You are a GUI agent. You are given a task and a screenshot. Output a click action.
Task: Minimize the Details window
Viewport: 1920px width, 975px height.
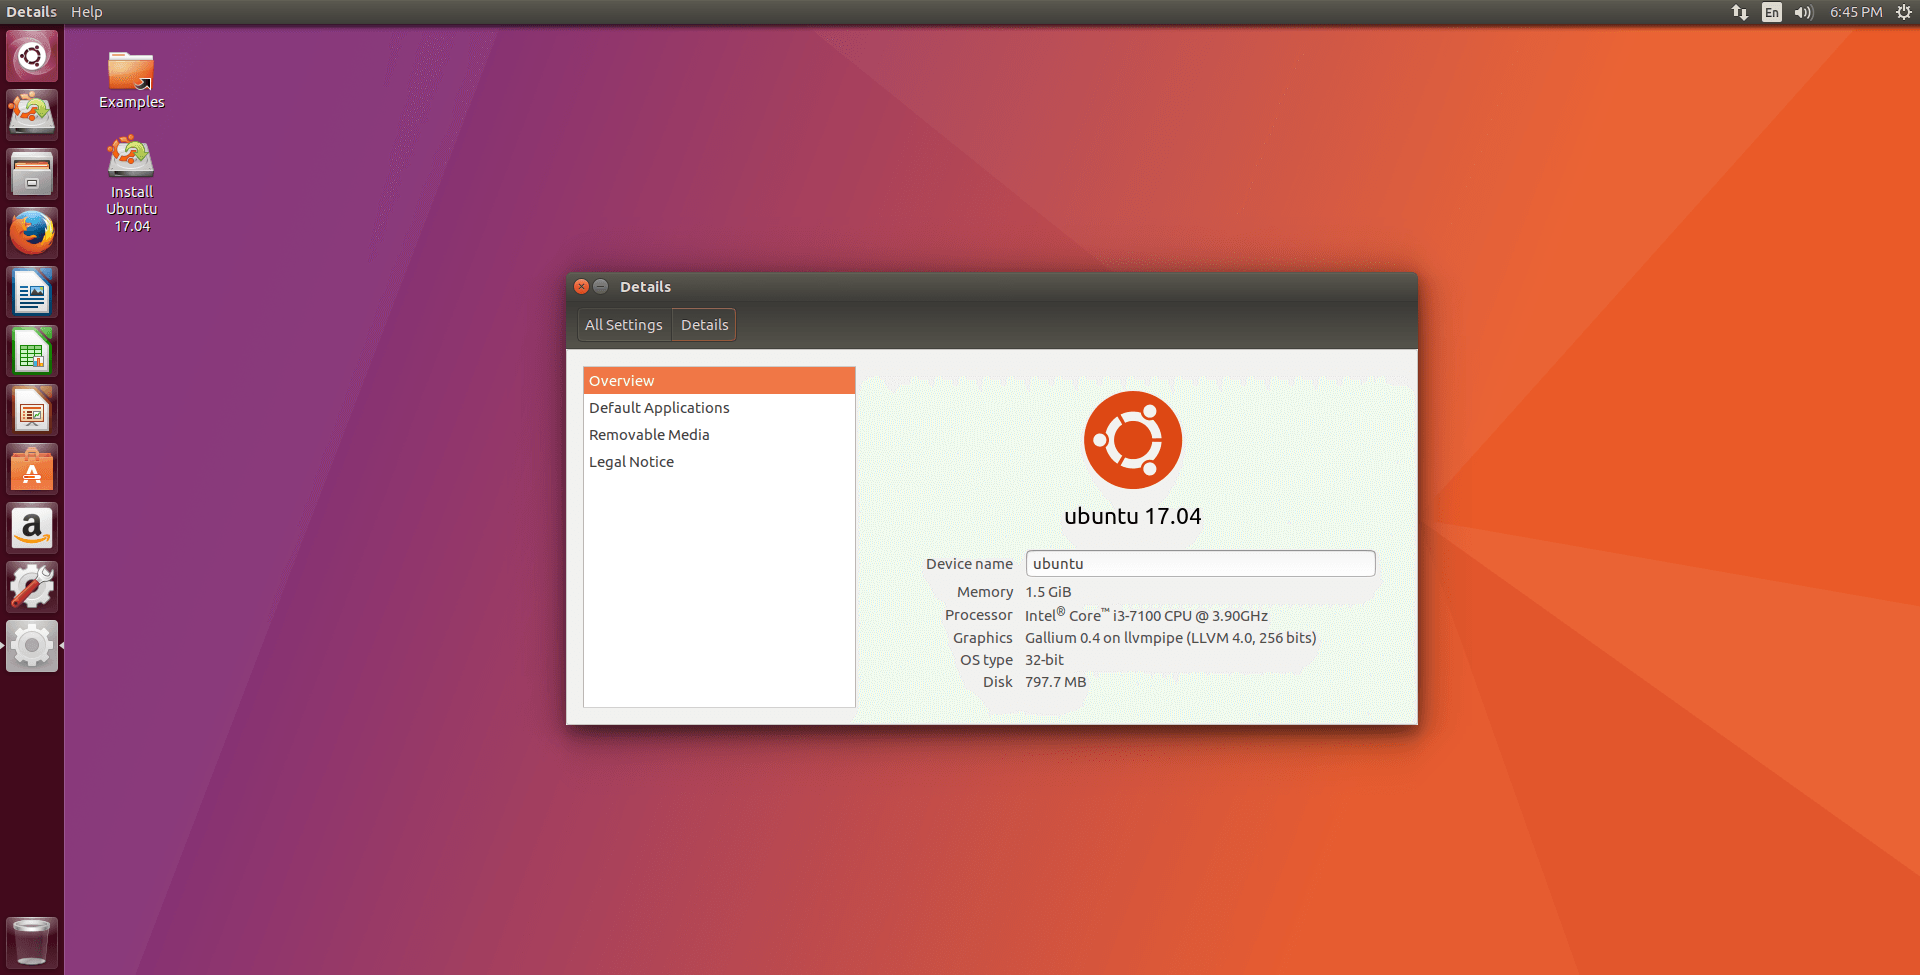[601, 286]
